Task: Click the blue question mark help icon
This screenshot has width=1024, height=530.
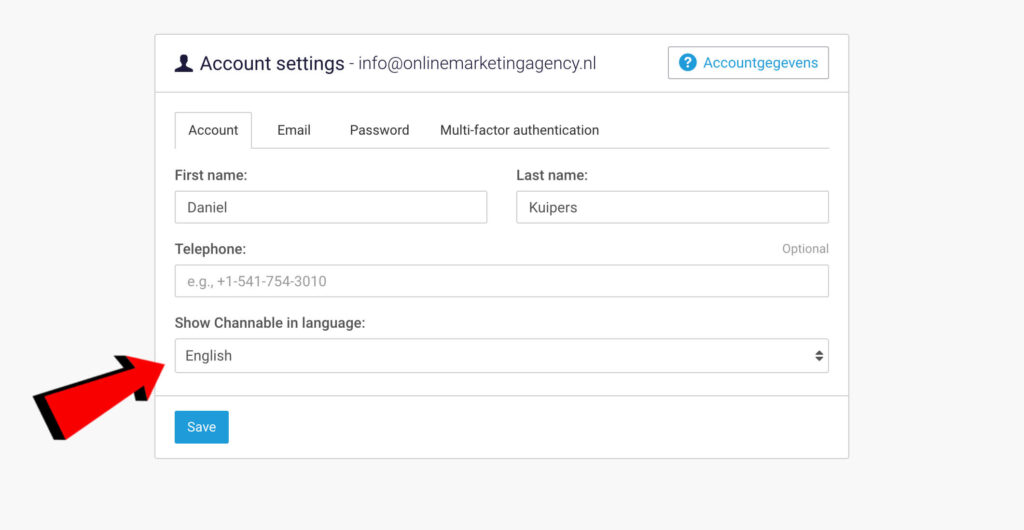Action: (687, 63)
